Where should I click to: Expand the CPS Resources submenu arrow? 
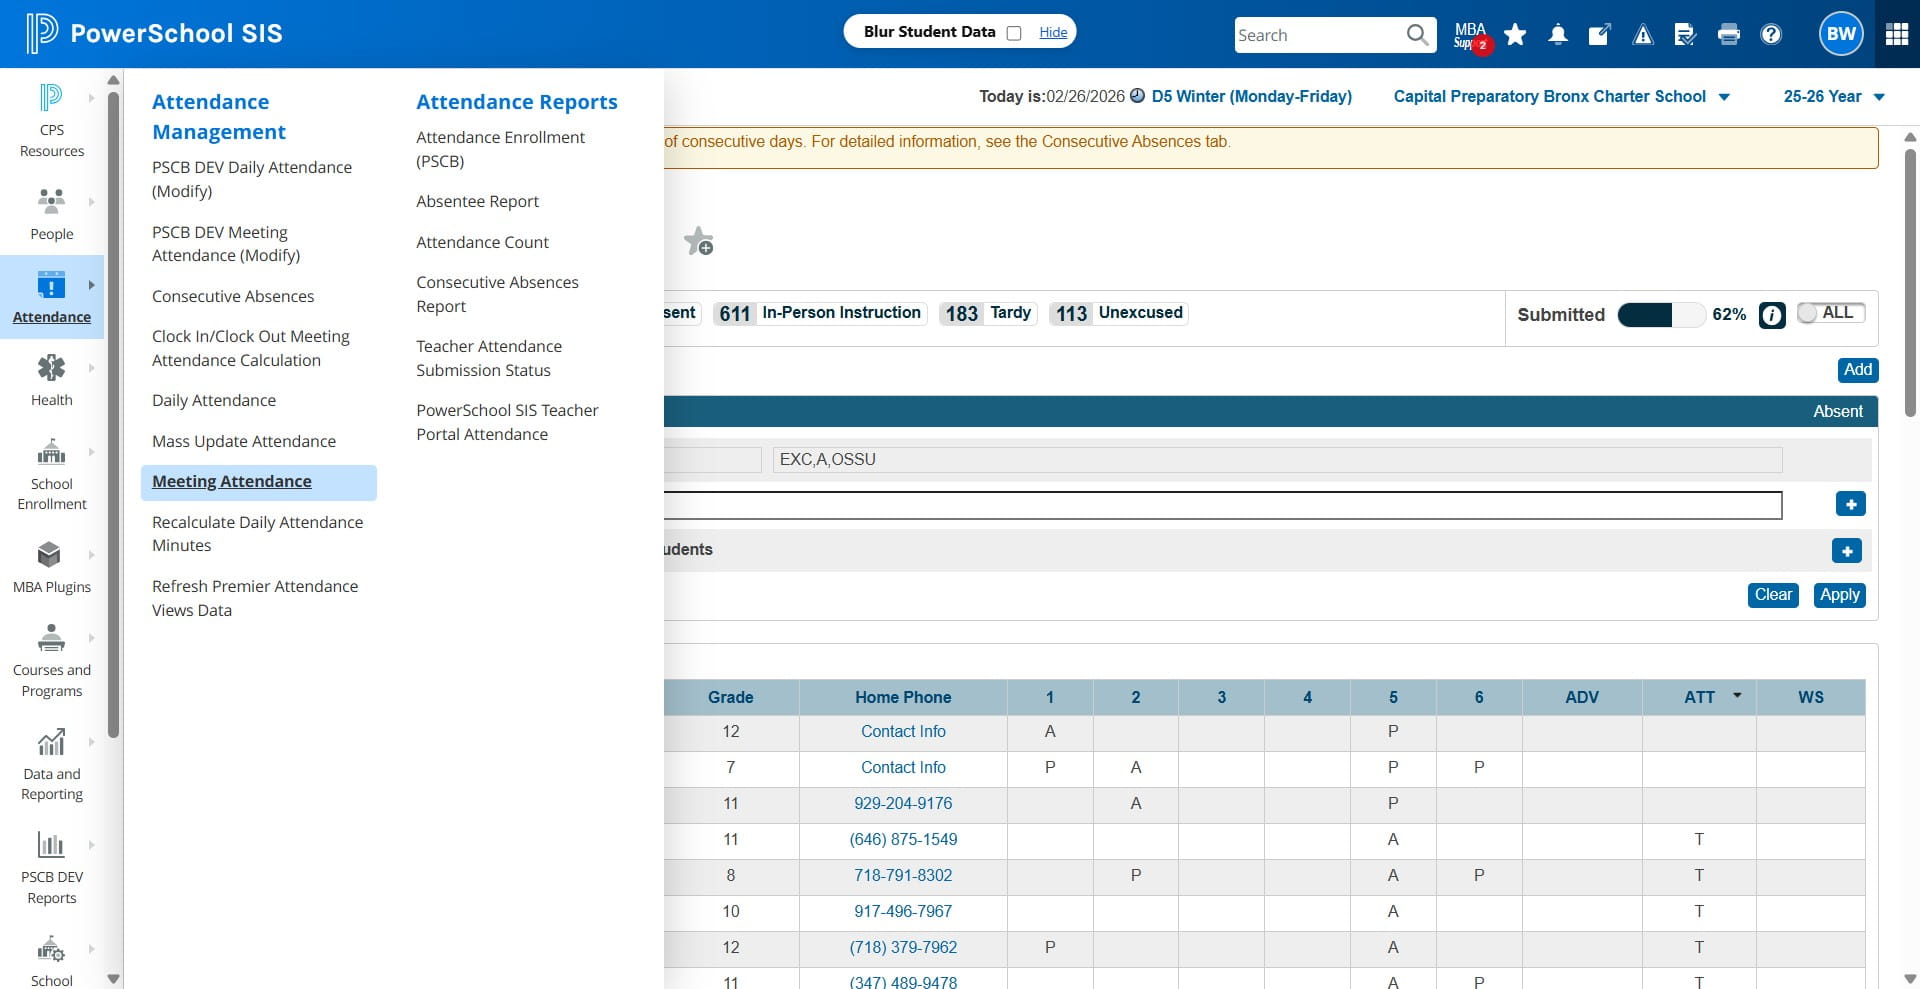pos(91,98)
